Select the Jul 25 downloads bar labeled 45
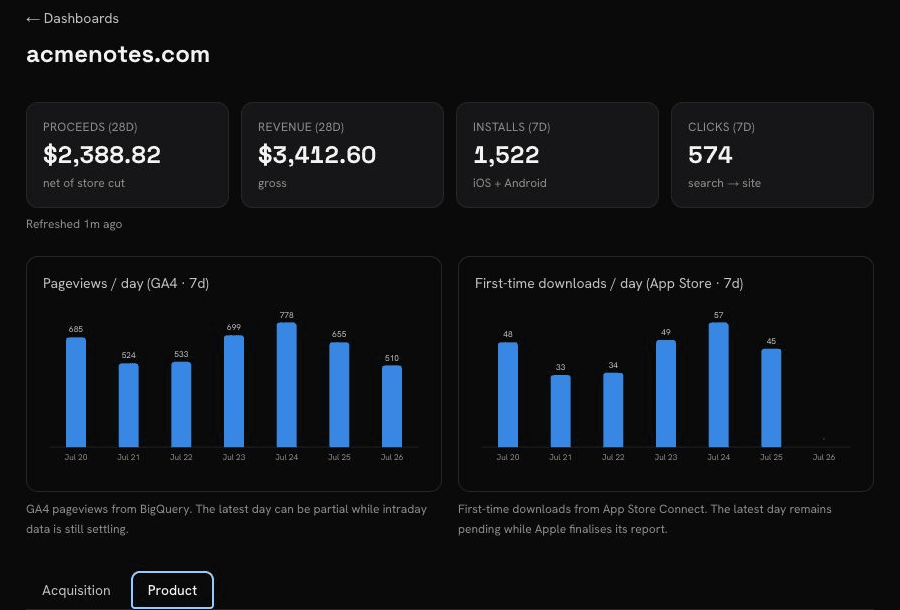900x610 pixels. pos(771,398)
